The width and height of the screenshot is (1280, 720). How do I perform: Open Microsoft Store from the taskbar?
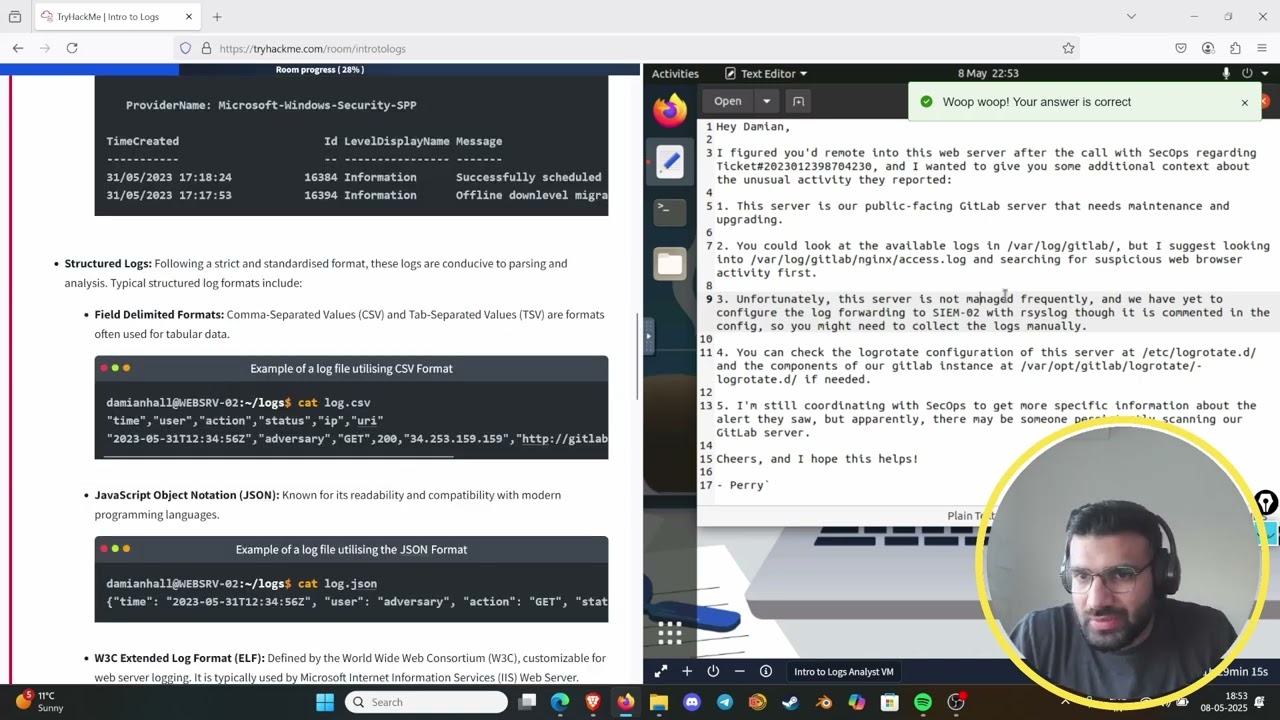point(889,702)
